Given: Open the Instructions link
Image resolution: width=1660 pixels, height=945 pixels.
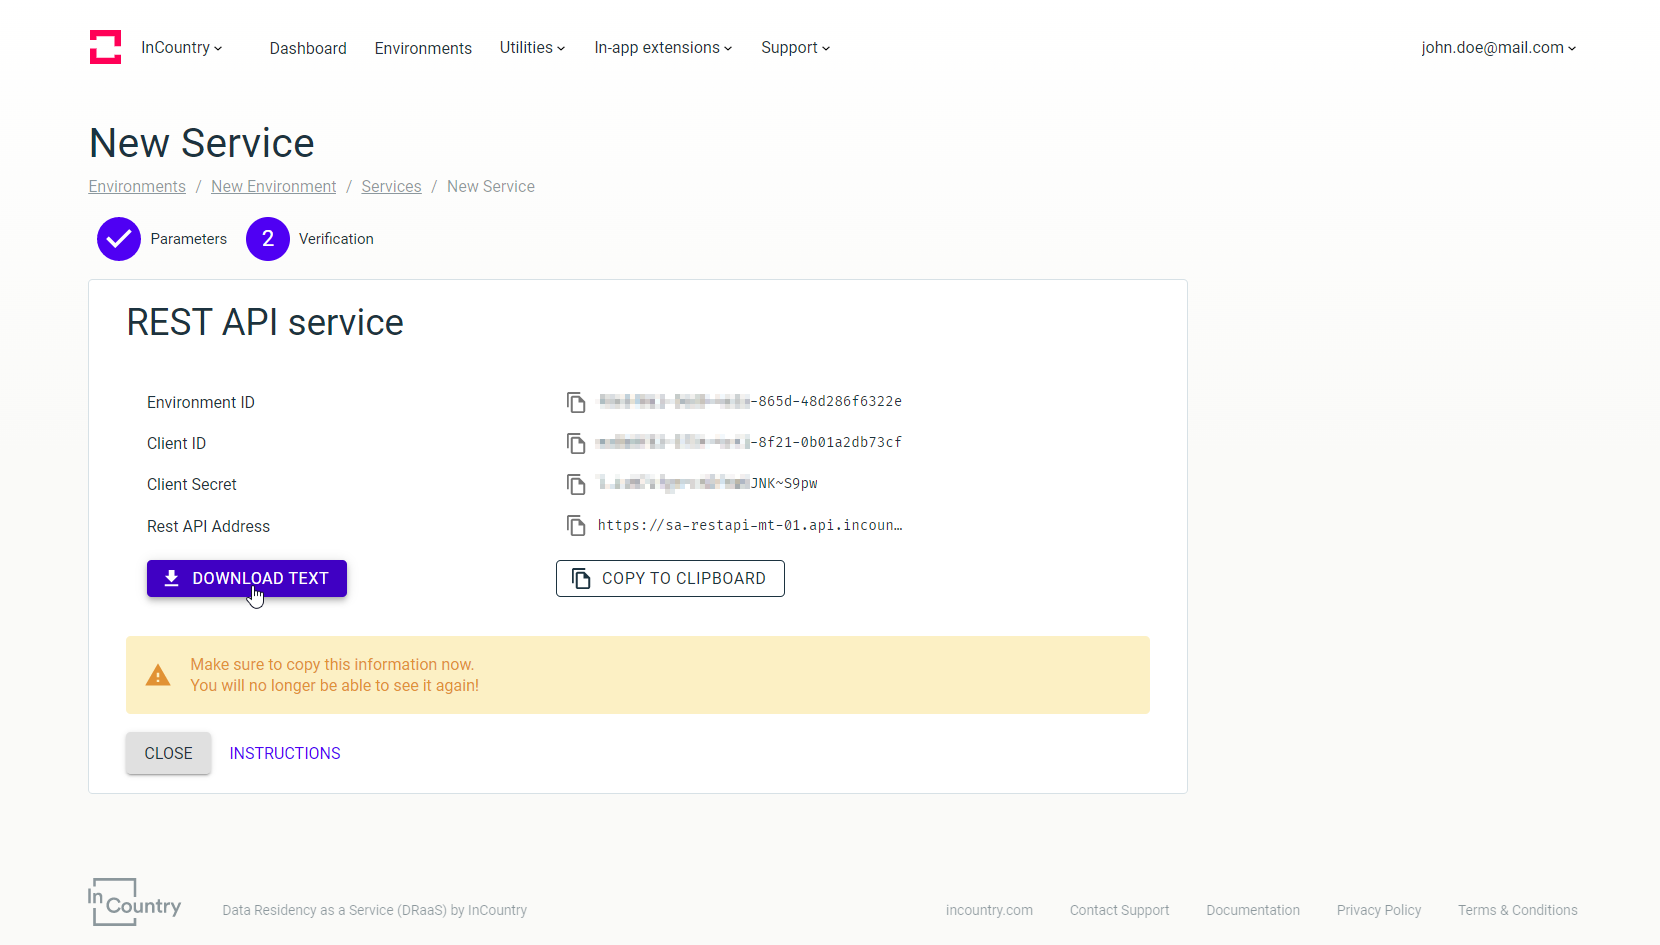Looking at the screenshot, I should pyautogui.click(x=285, y=753).
